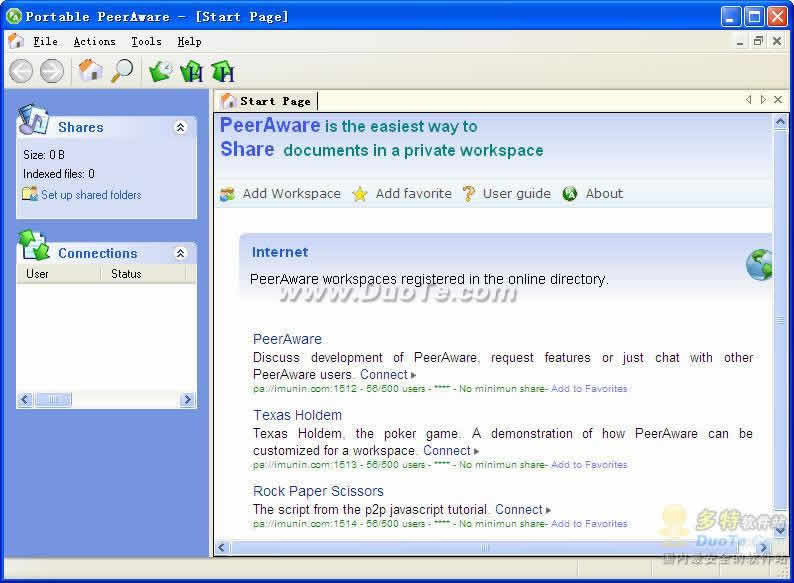This screenshot has width=794, height=583.
Task: Connect to the PeerAware workspace
Action: pos(388,374)
